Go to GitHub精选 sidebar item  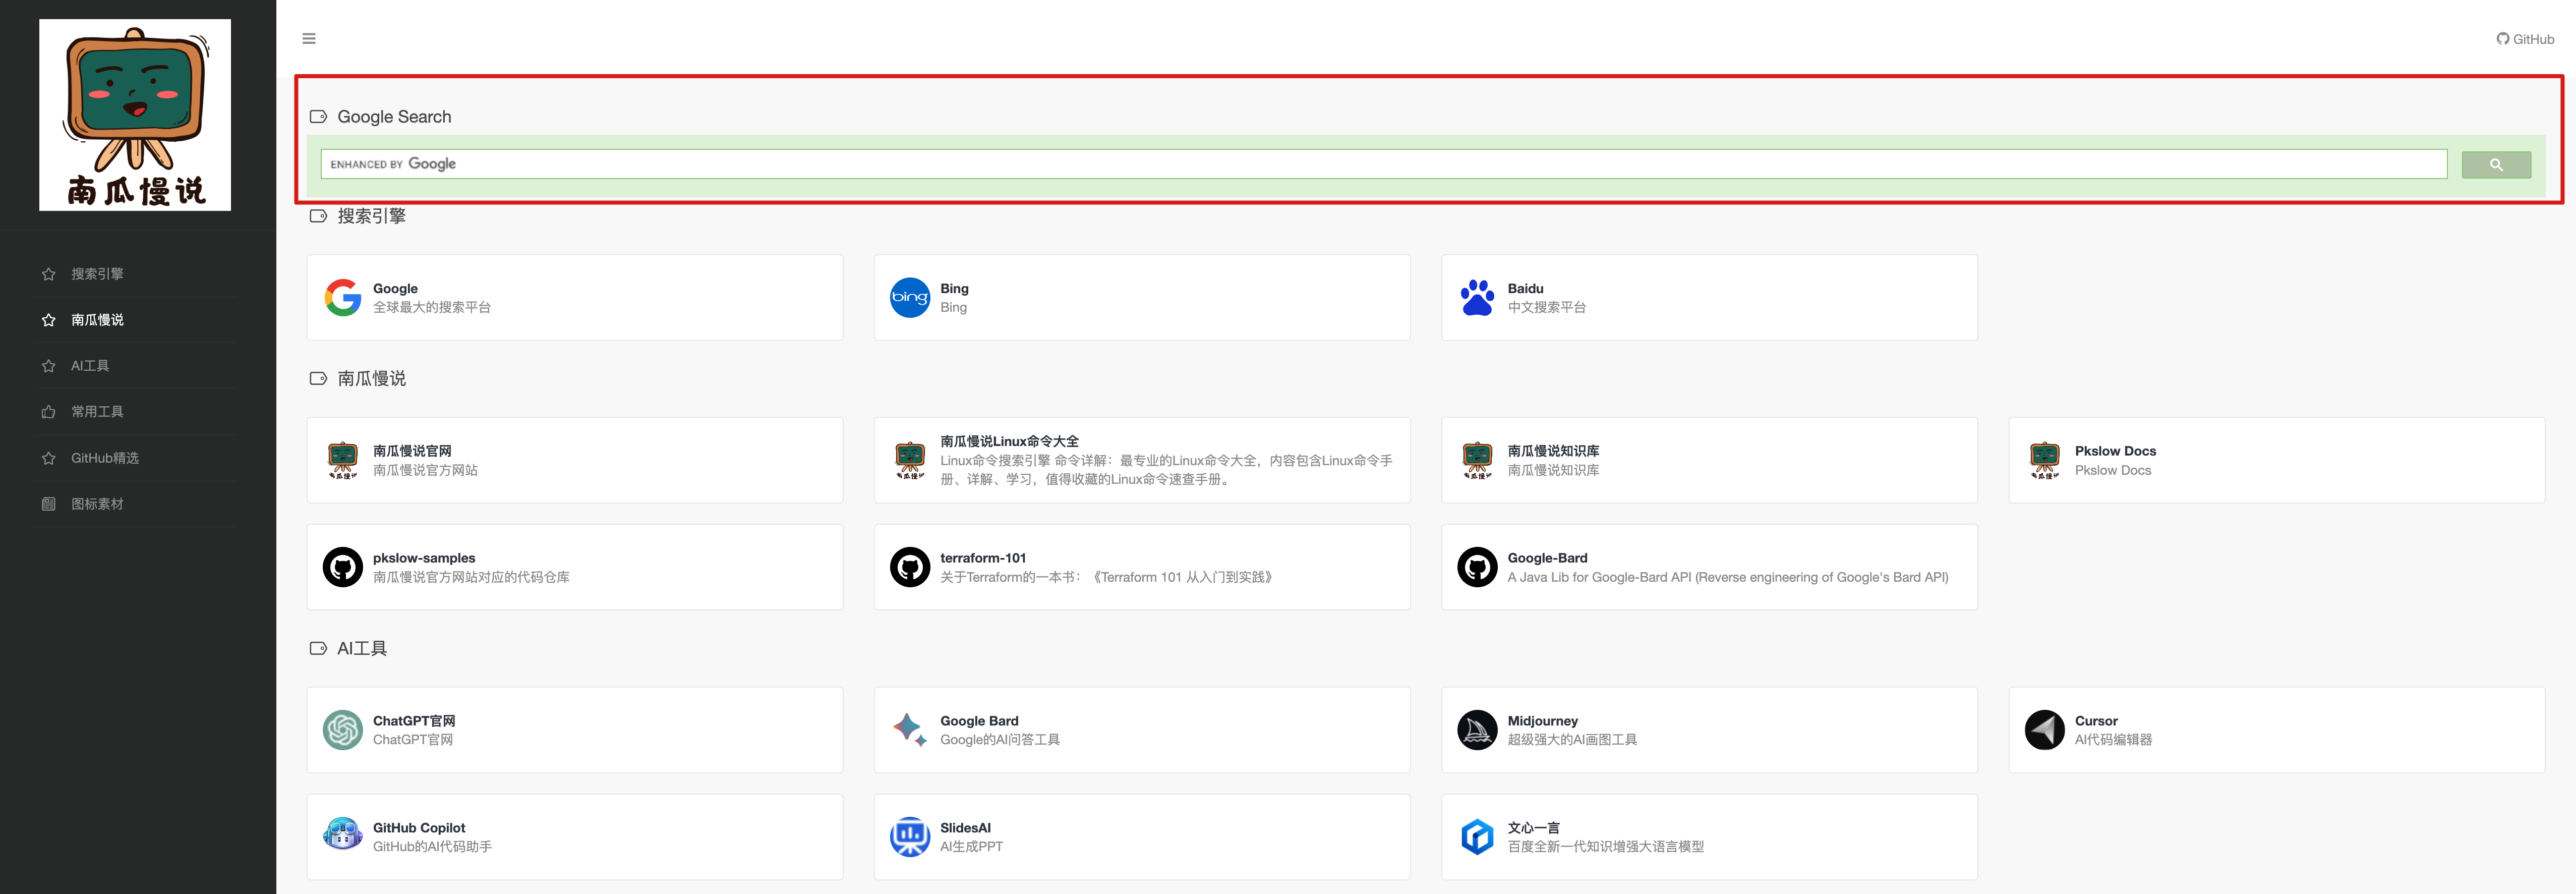(x=104, y=458)
